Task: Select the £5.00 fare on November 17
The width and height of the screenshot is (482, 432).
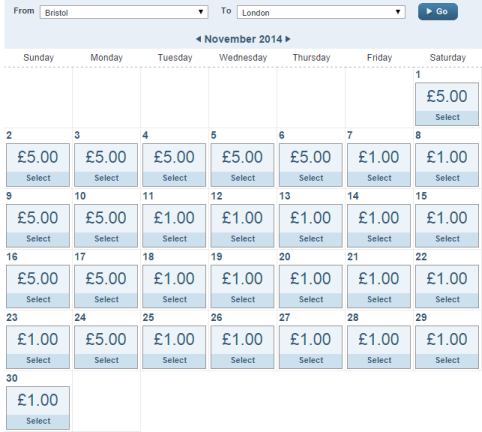Action: [x=106, y=286]
